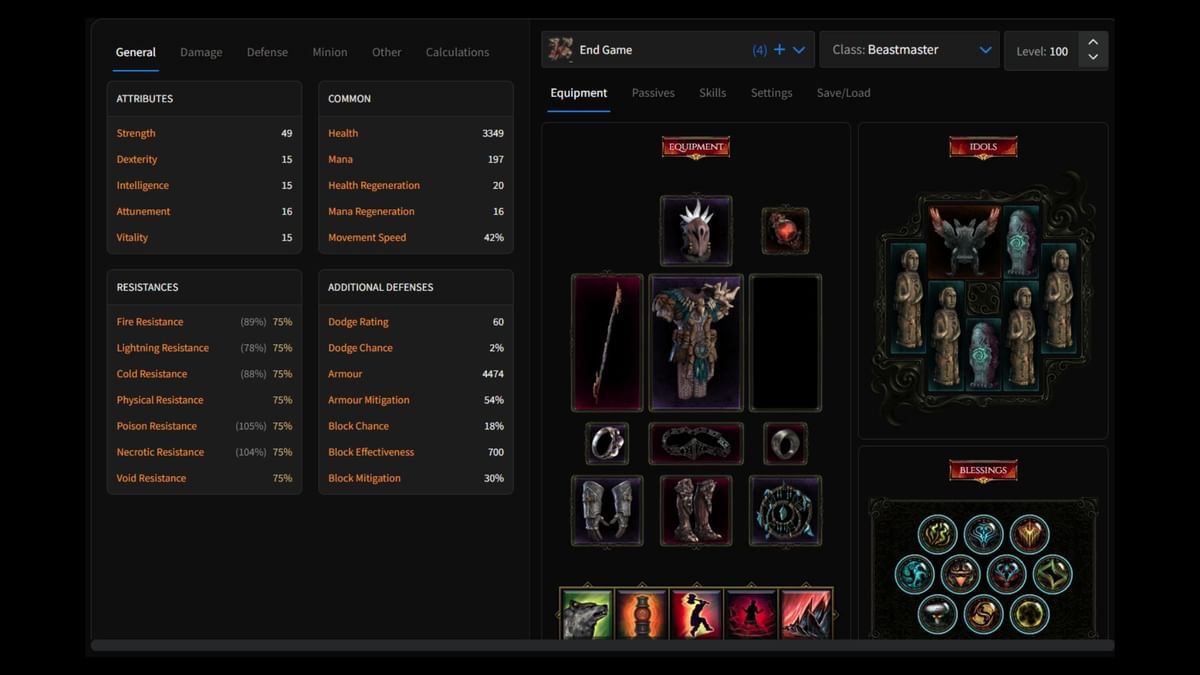The width and height of the screenshot is (1200, 675).
Task: Open the body armour equipment slot
Action: pos(696,343)
